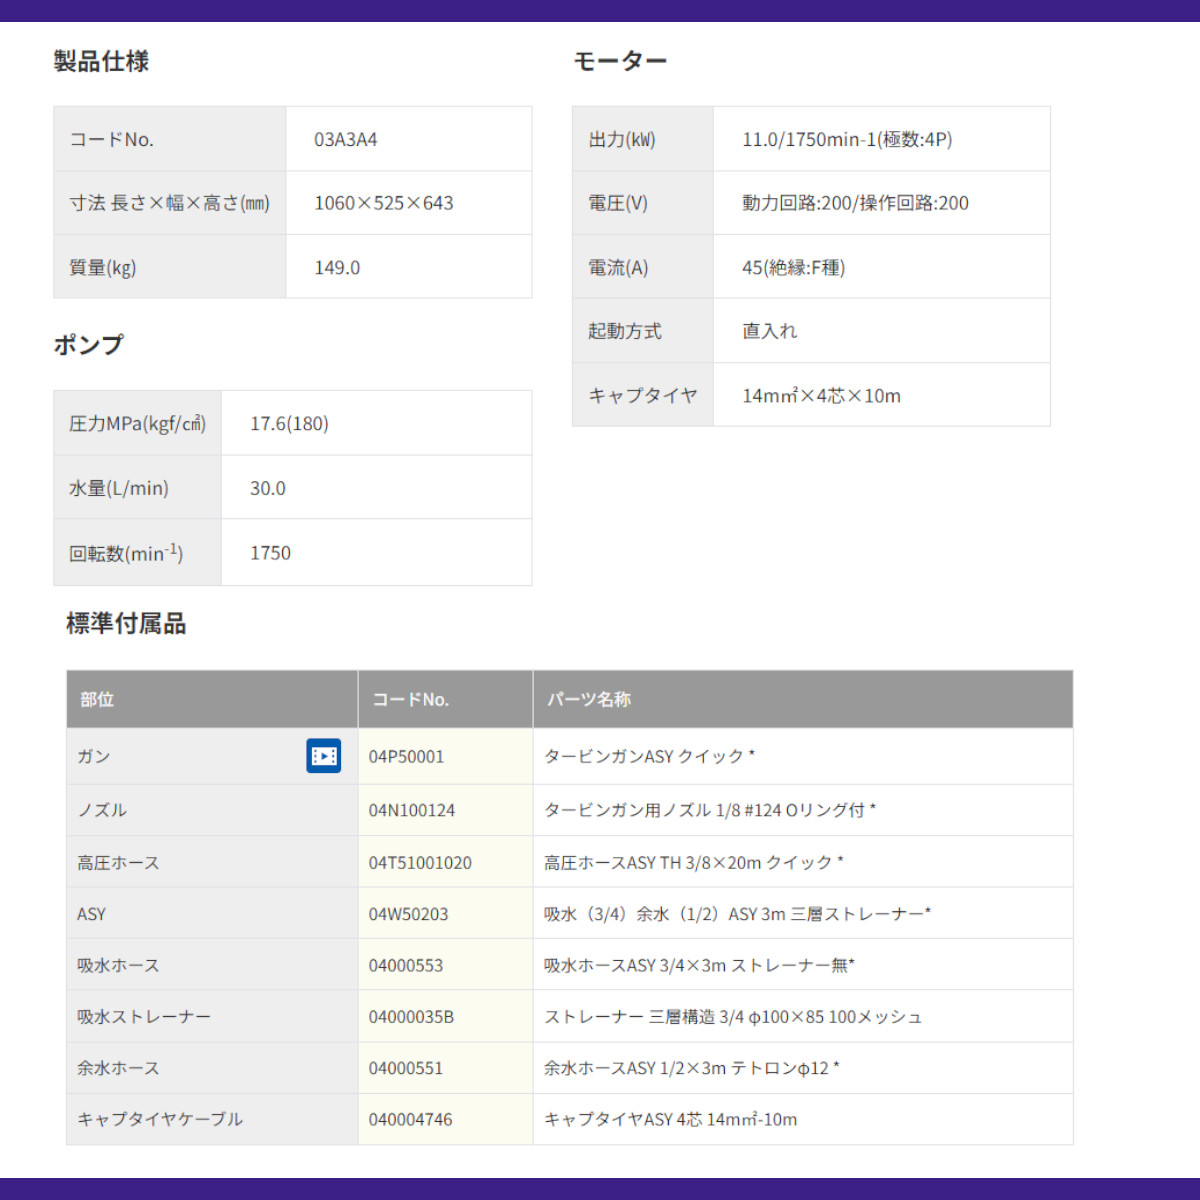Click the 電圧(V) label
This screenshot has width=1200, height=1200.
click(618, 204)
